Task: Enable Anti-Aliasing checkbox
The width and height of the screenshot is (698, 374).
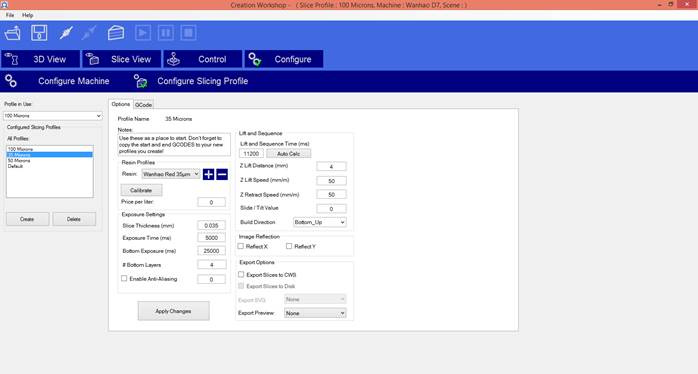Action: pyautogui.click(x=124, y=278)
